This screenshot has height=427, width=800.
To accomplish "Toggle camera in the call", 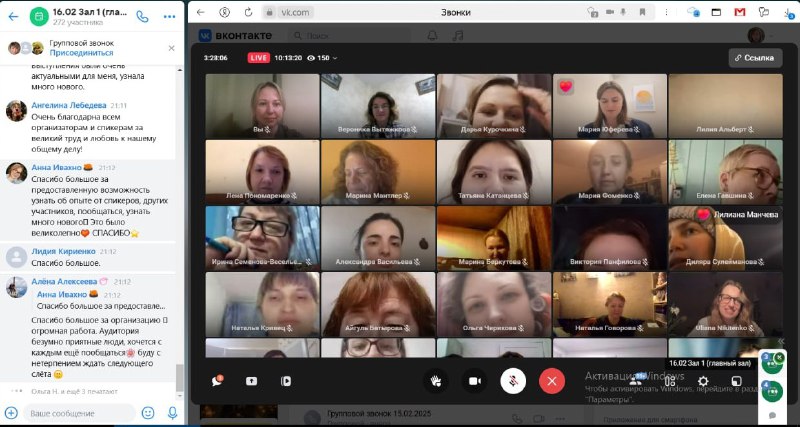I will point(475,381).
